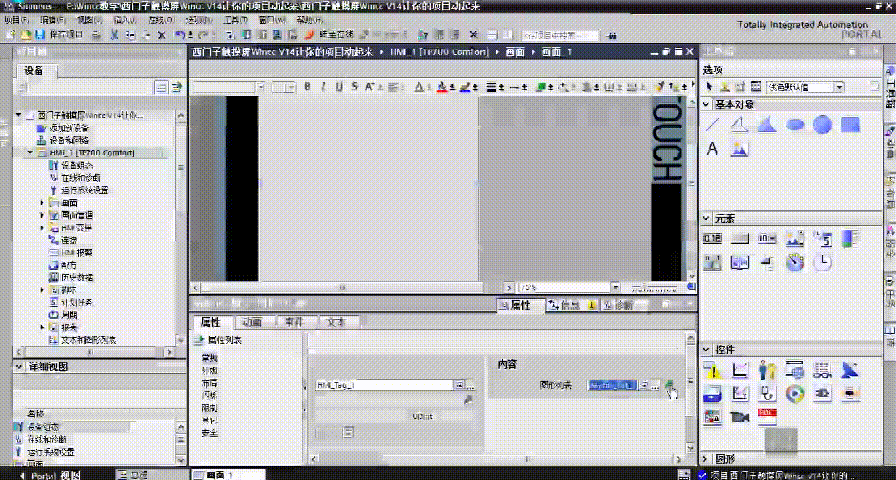Select the Text field 'A' tool

(712, 149)
